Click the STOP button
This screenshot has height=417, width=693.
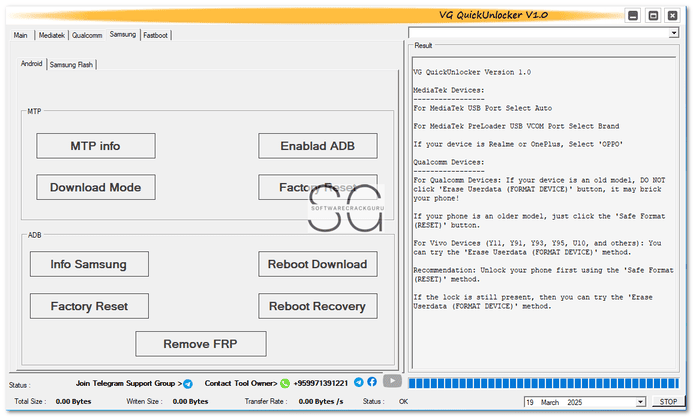click(668, 402)
